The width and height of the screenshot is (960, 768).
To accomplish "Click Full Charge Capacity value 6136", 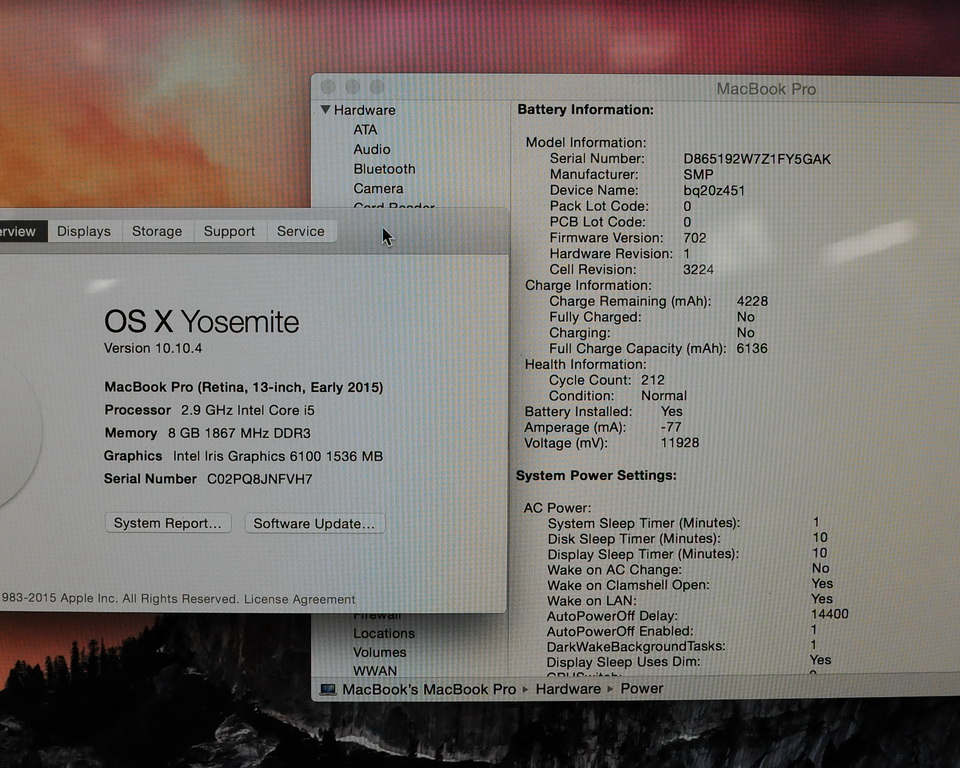I will click(x=752, y=348).
